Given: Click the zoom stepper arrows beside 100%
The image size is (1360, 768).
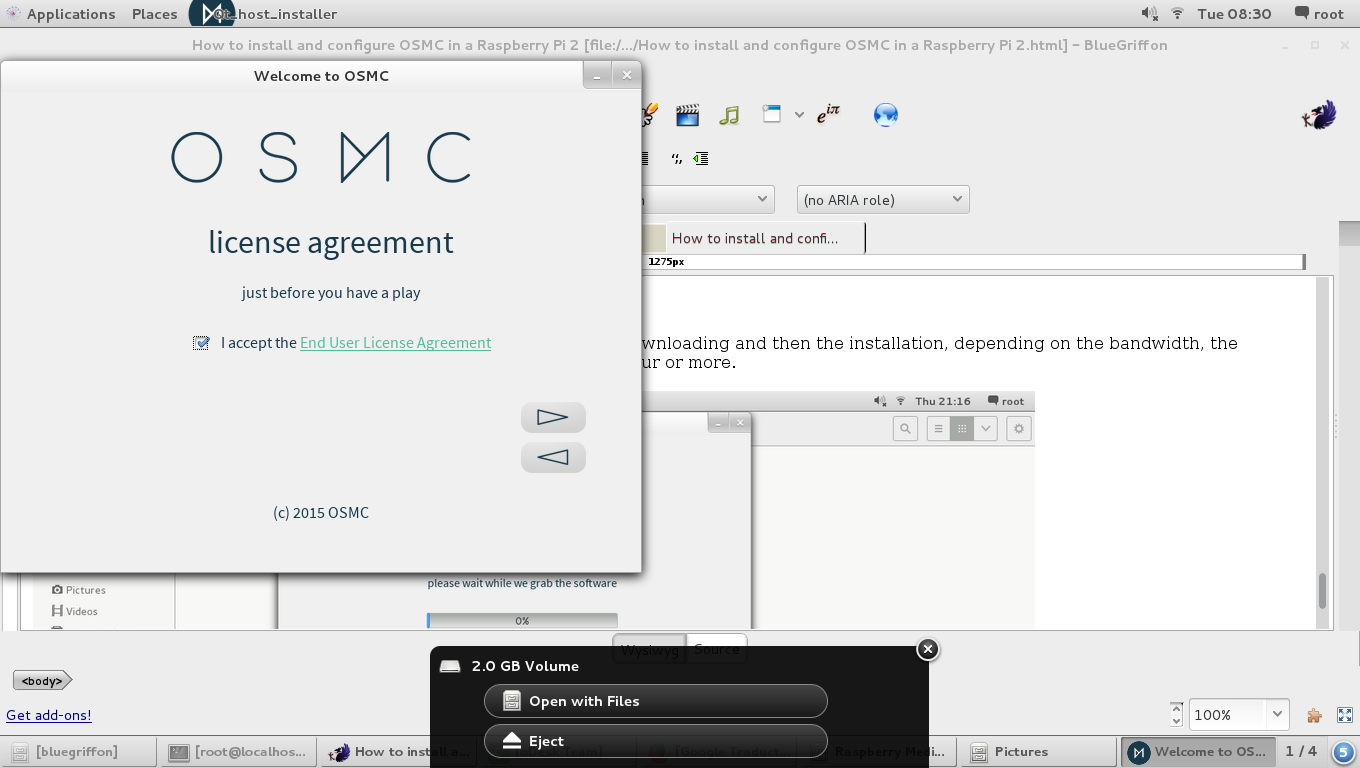Looking at the screenshot, I should pyautogui.click(x=1177, y=714).
